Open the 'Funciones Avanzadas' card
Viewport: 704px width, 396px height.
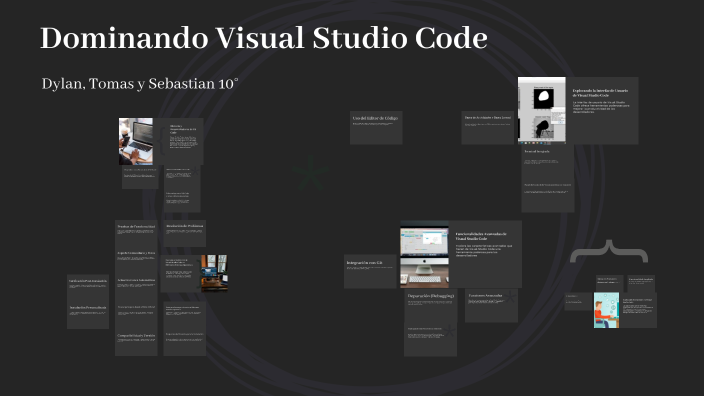(x=491, y=305)
